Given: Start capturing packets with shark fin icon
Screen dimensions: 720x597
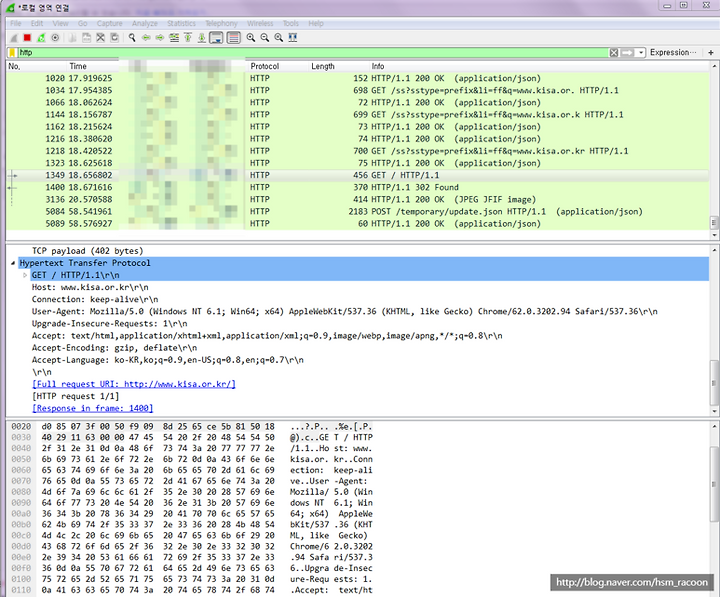Looking at the screenshot, I should tap(14, 38).
